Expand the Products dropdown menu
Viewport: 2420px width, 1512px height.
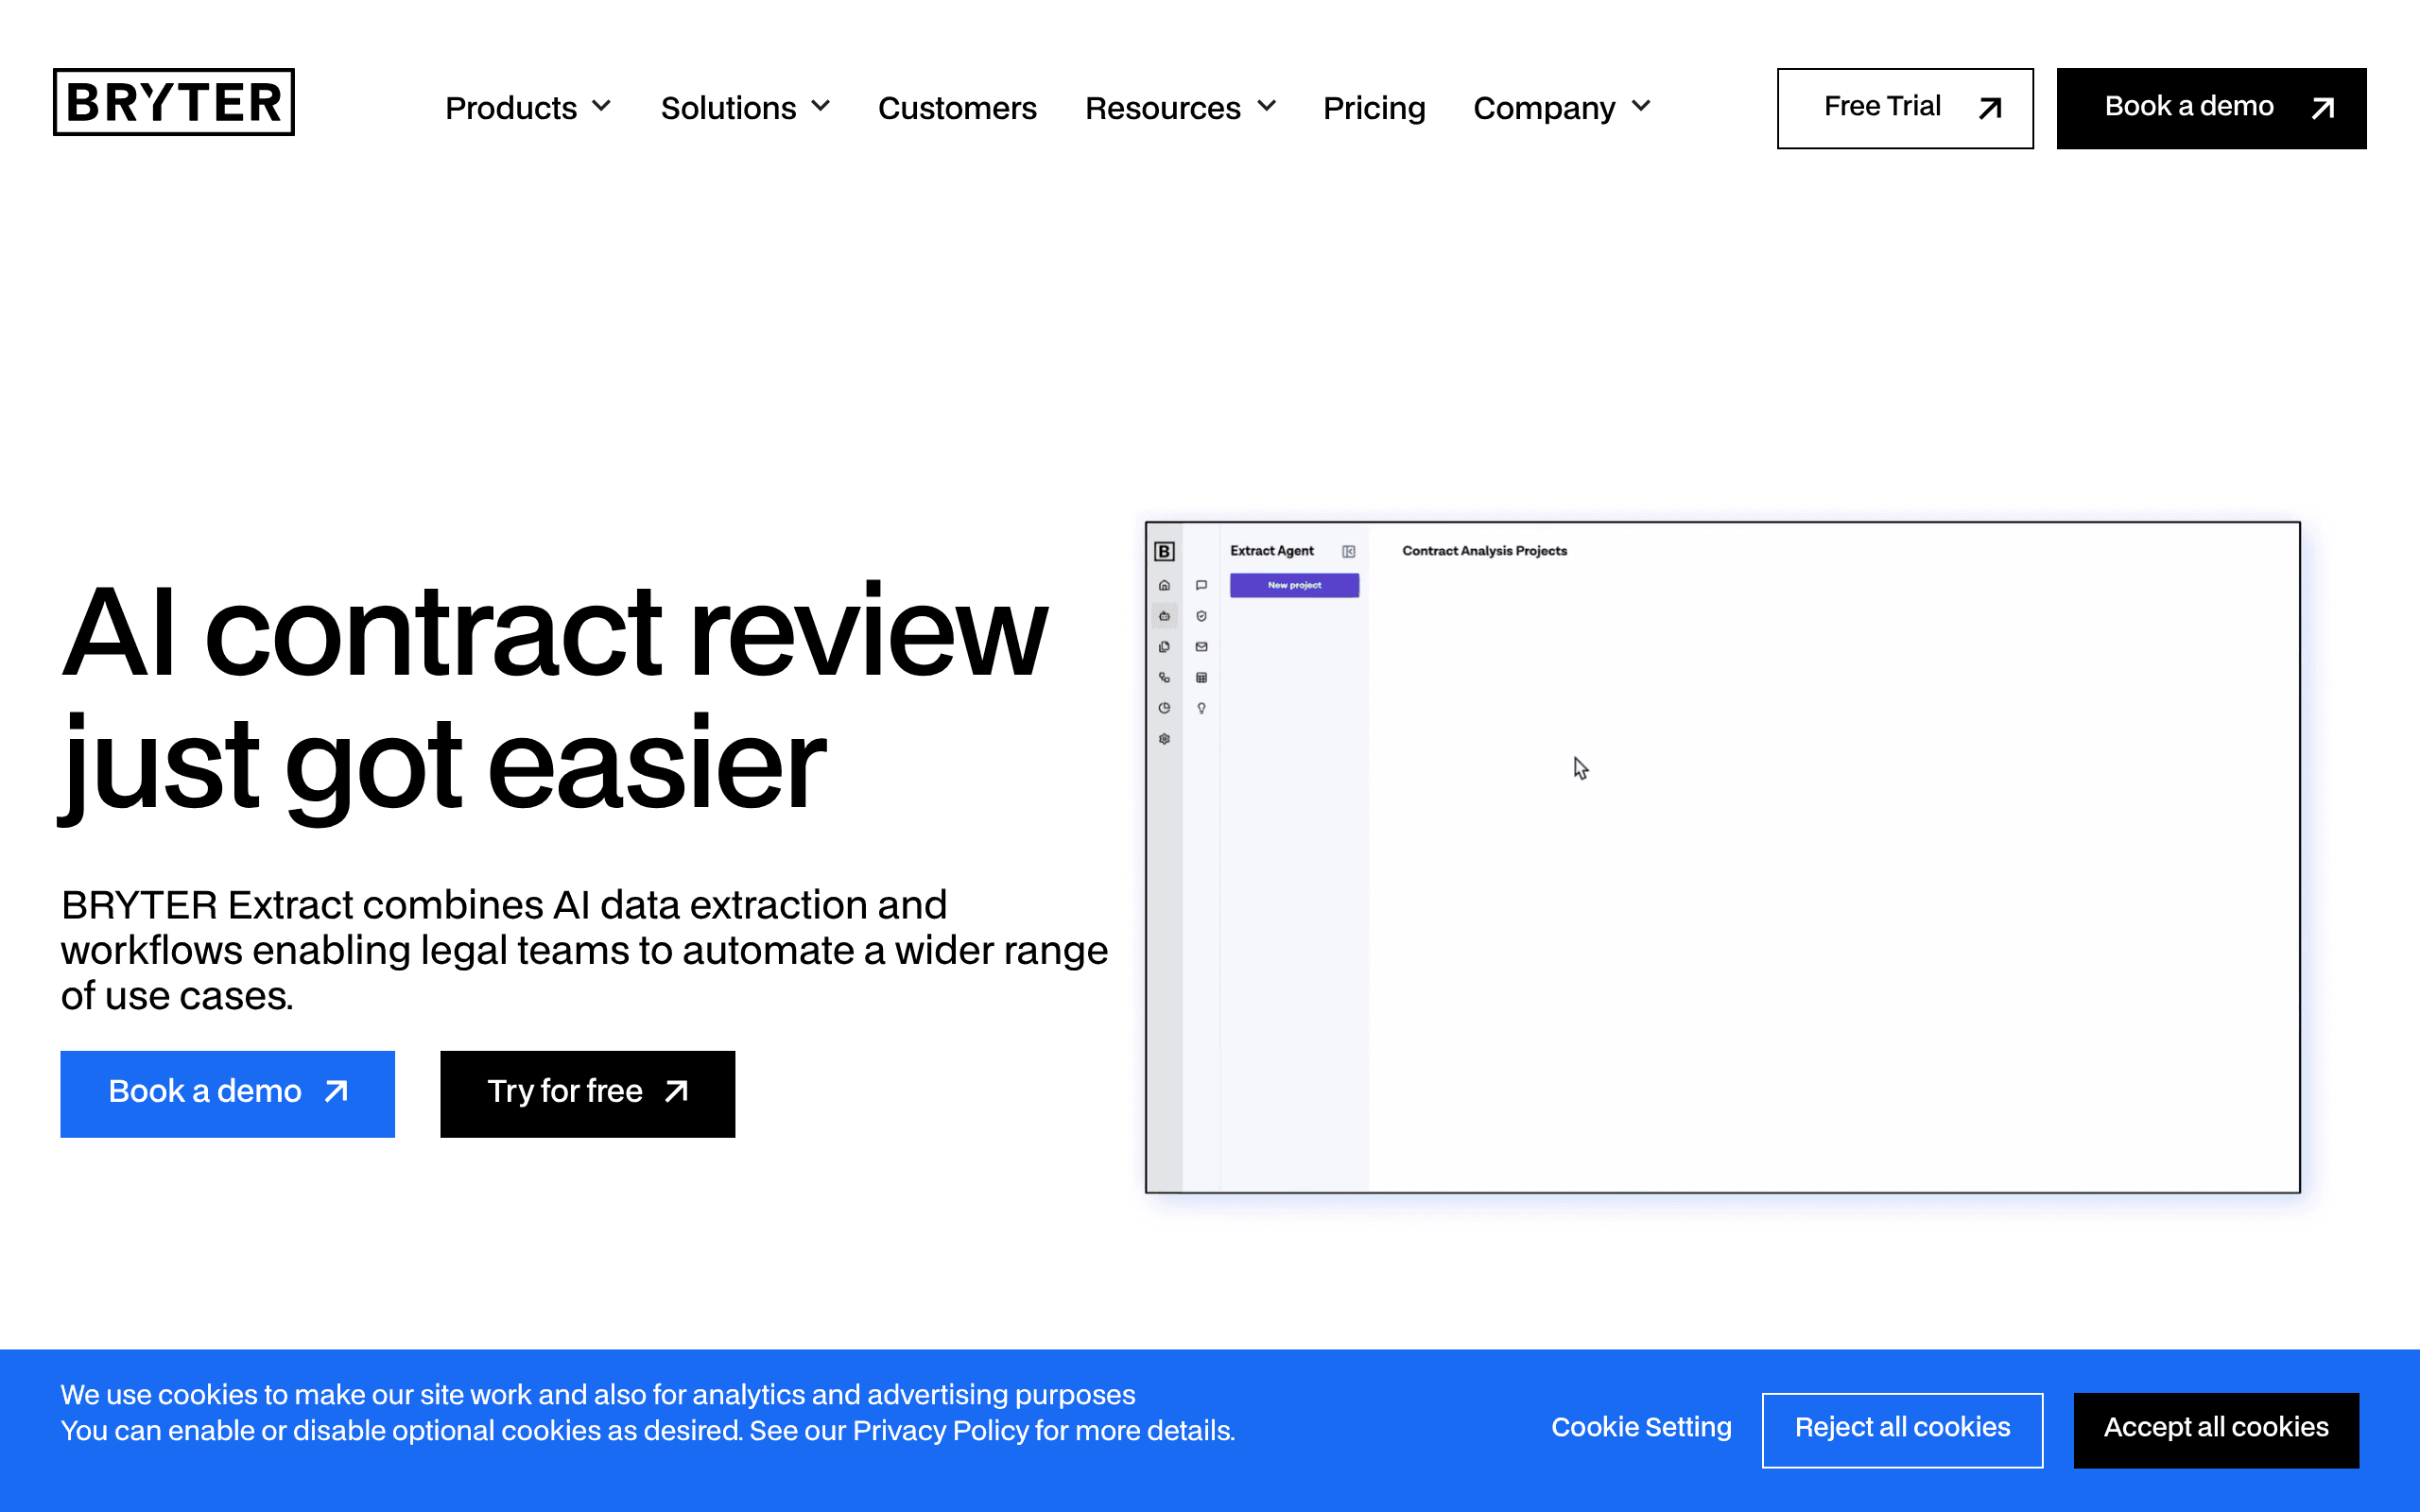click(528, 108)
